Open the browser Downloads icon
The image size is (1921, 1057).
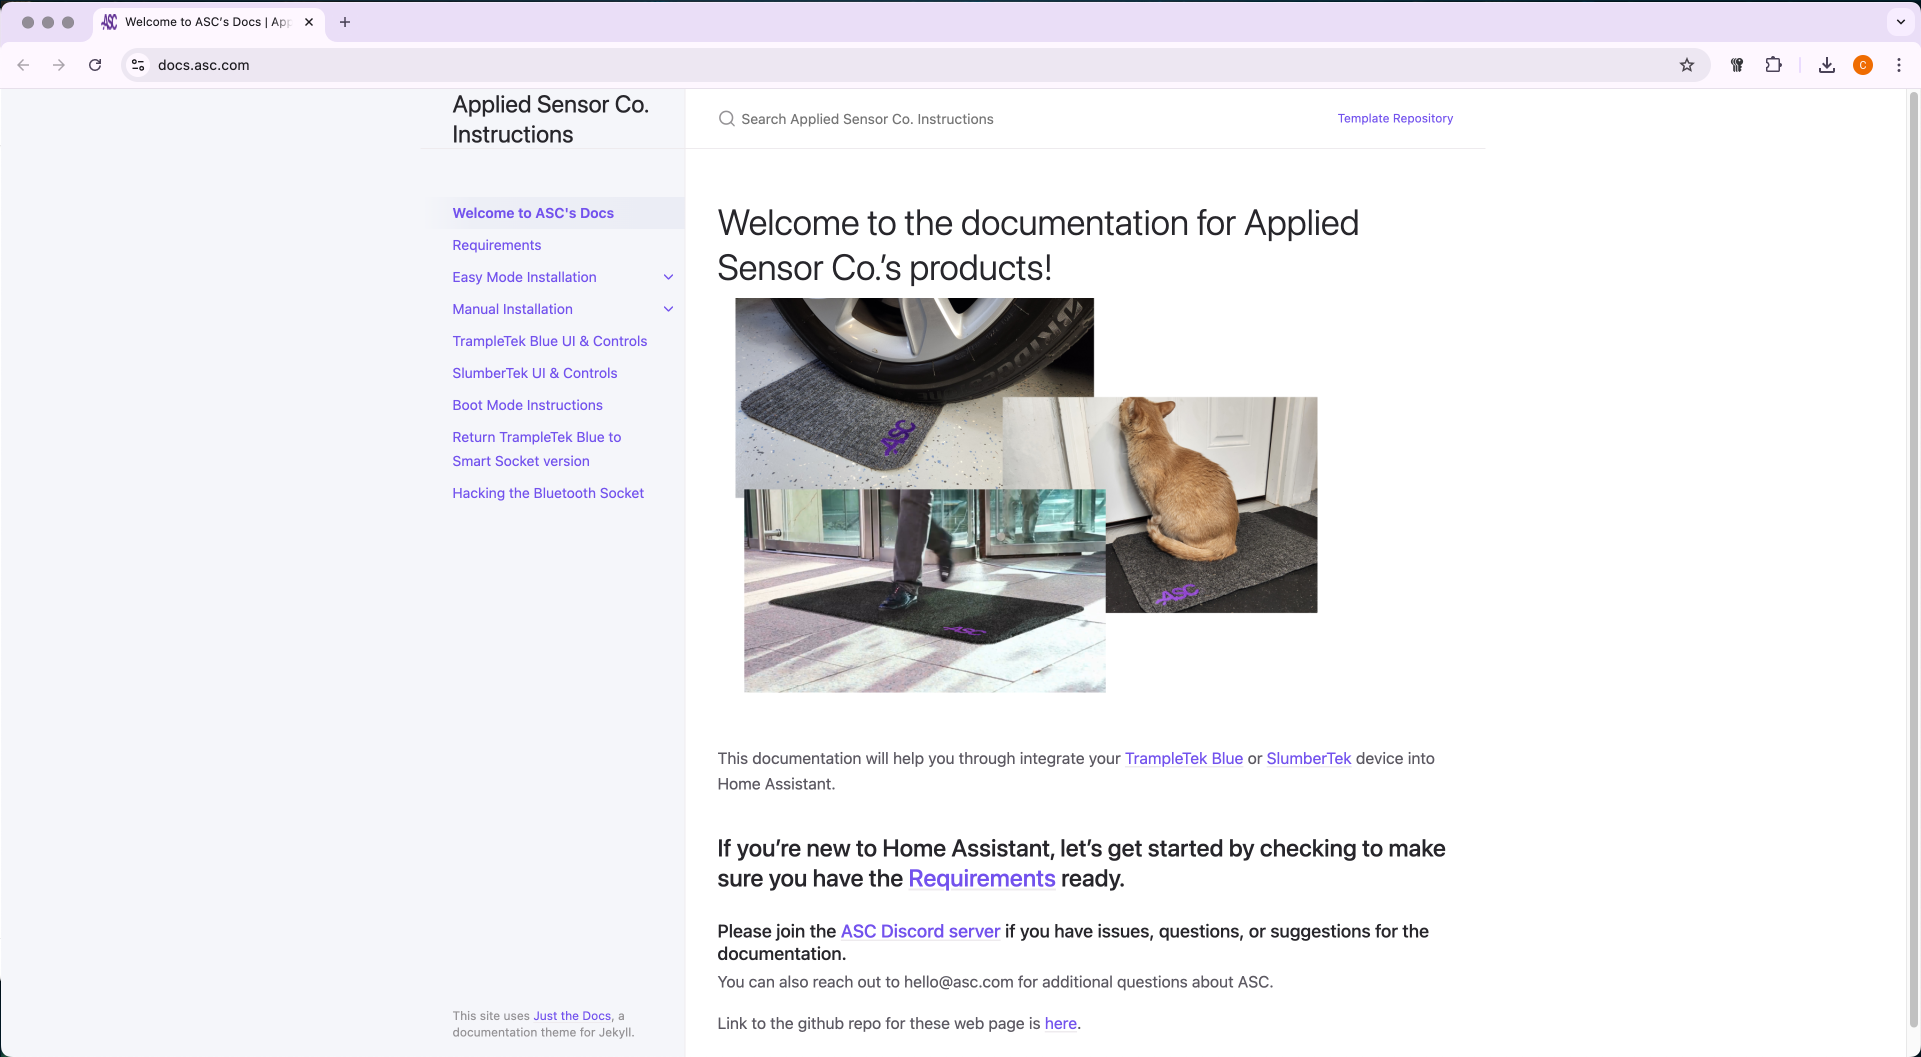pyautogui.click(x=1826, y=65)
